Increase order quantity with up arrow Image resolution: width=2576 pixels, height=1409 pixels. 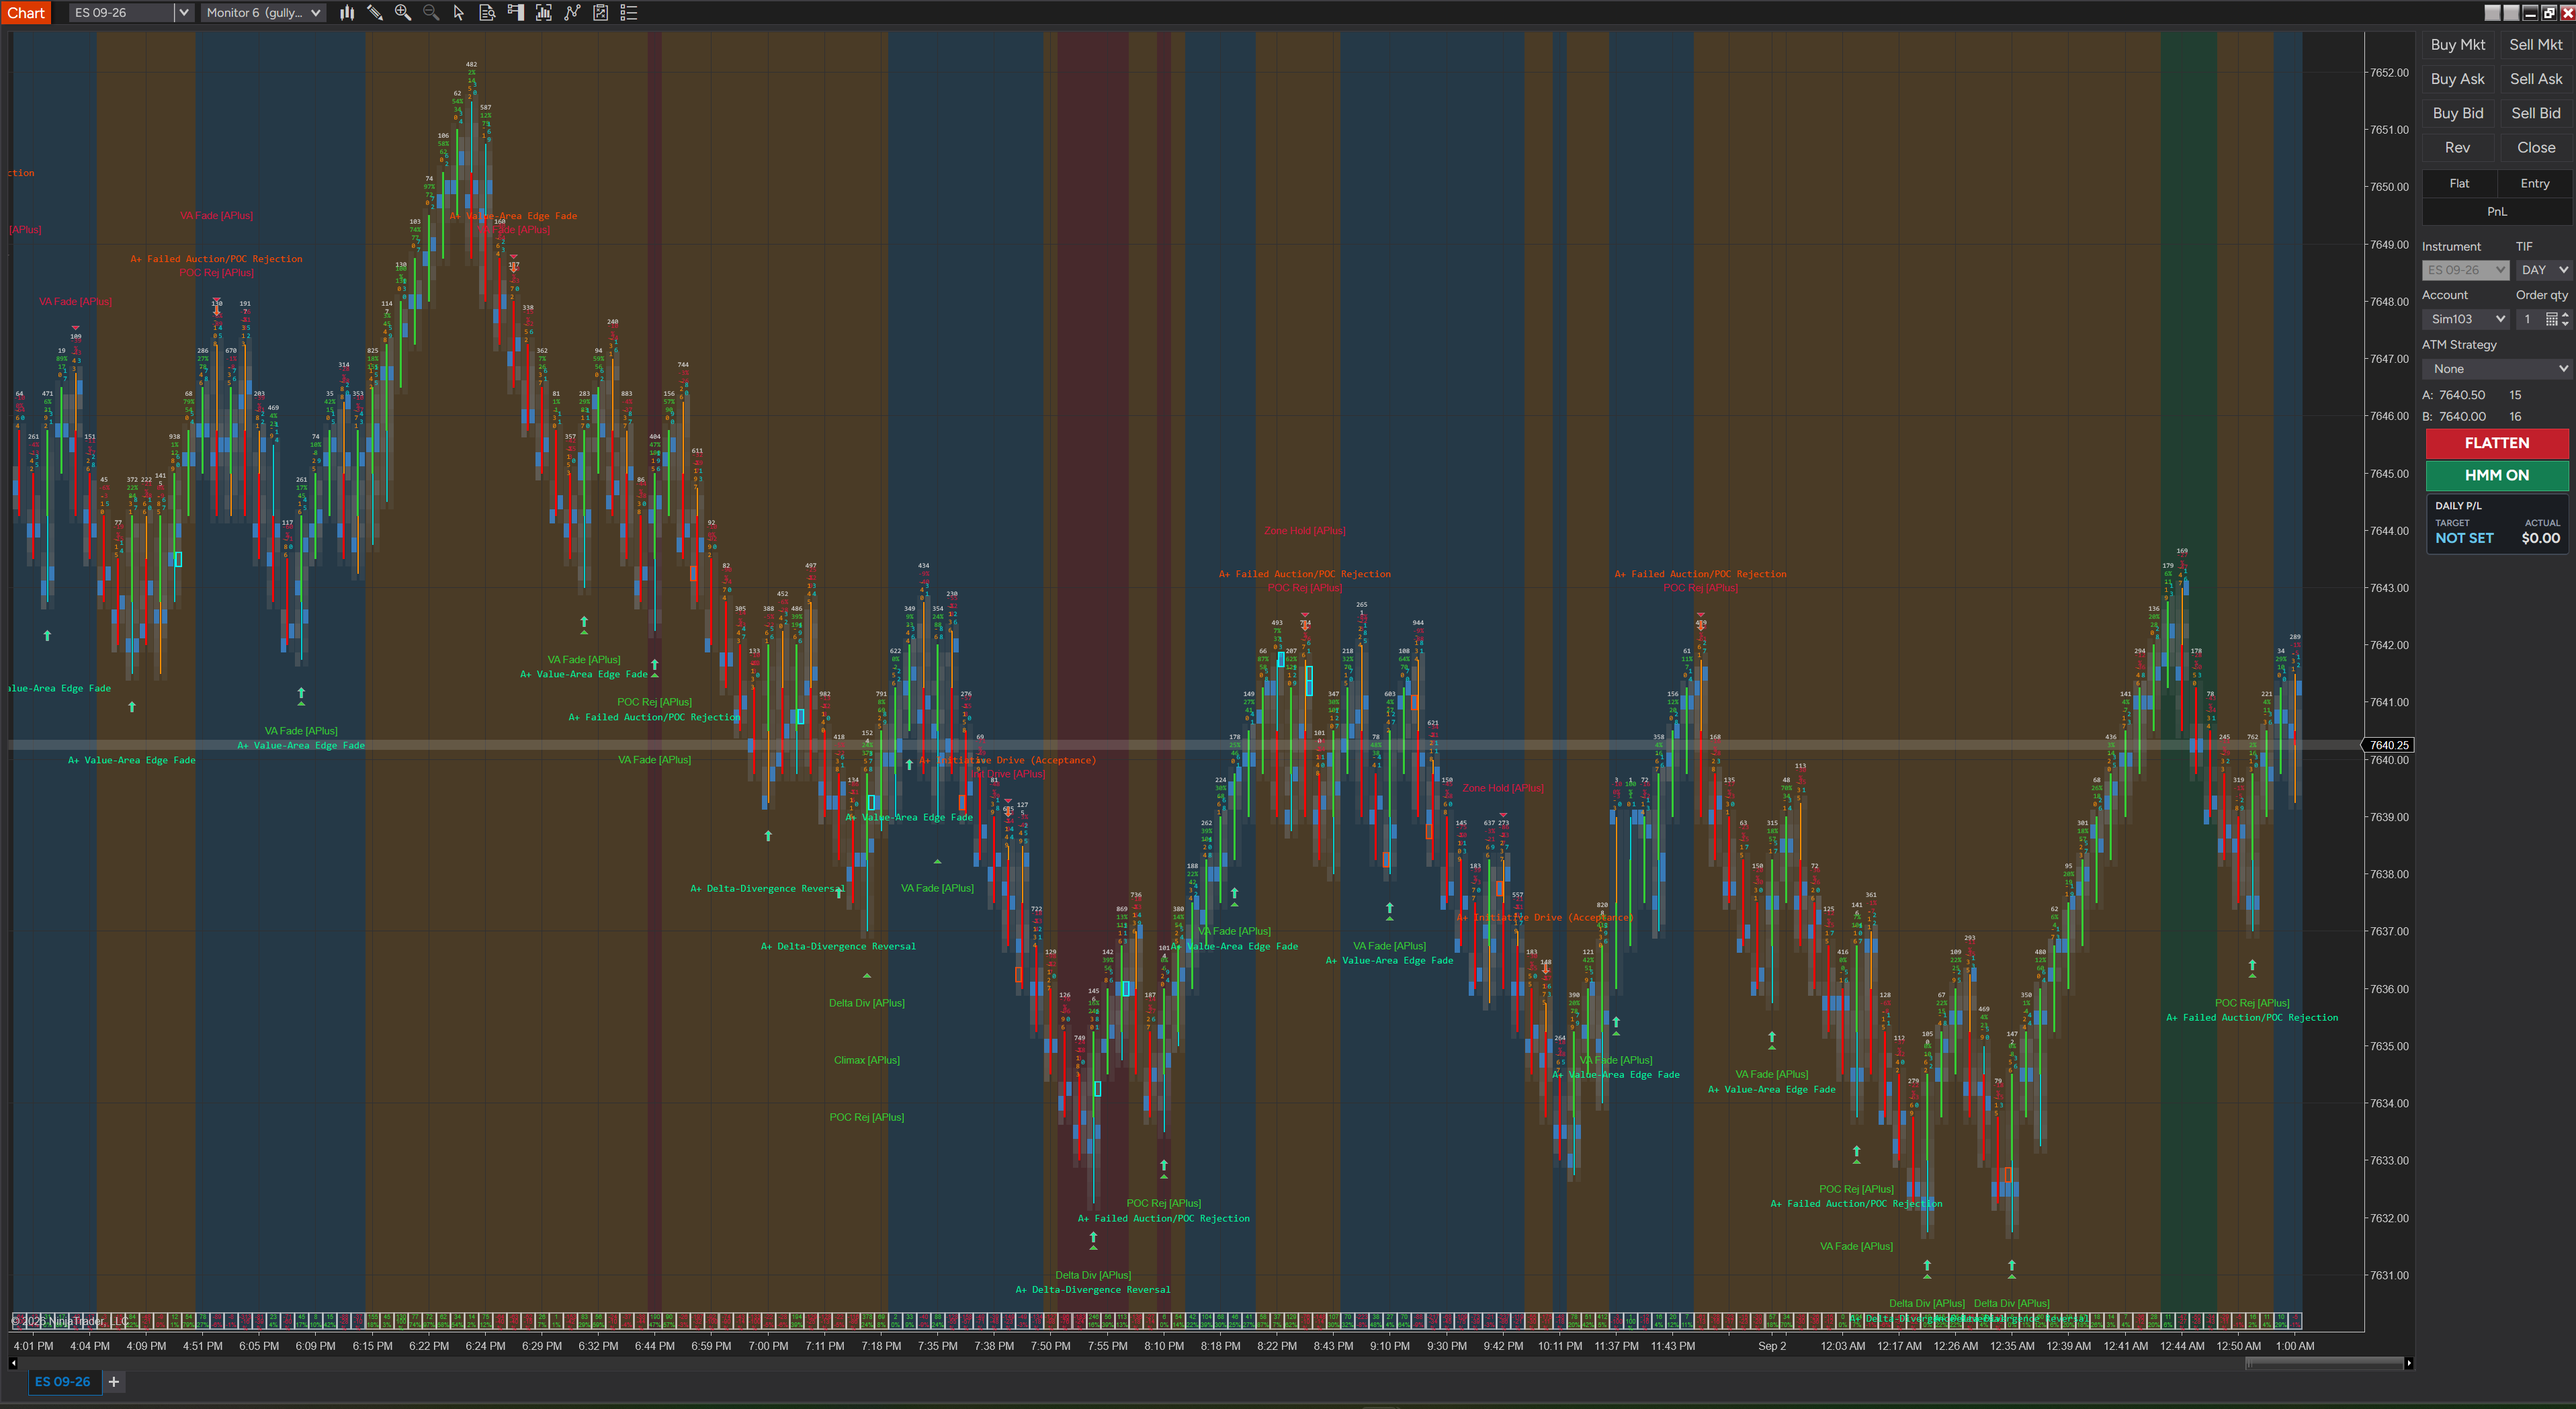coord(2565,315)
